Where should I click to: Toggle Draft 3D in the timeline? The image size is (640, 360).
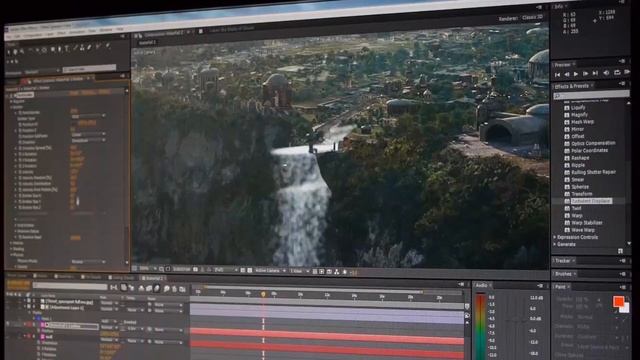131,288
